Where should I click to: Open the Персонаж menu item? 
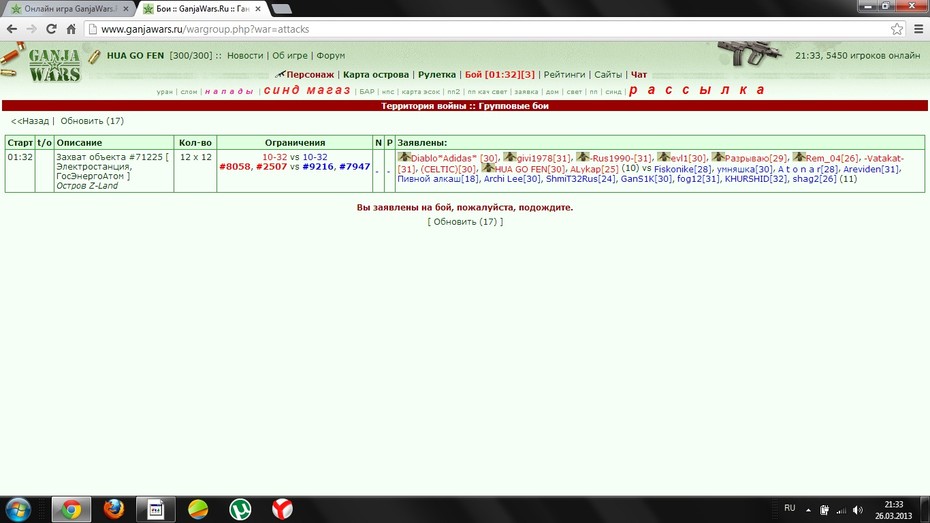[310, 75]
